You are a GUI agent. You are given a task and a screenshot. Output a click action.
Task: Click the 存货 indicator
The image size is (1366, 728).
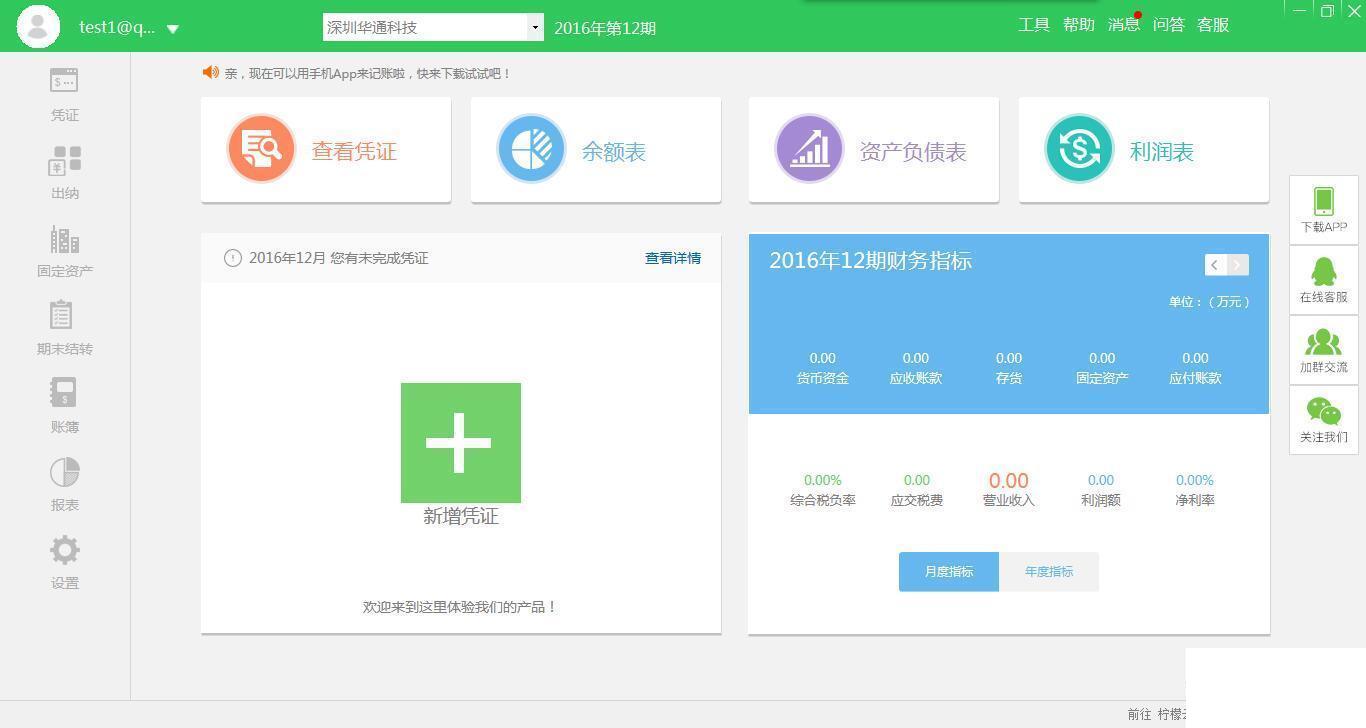[x=1009, y=368]
